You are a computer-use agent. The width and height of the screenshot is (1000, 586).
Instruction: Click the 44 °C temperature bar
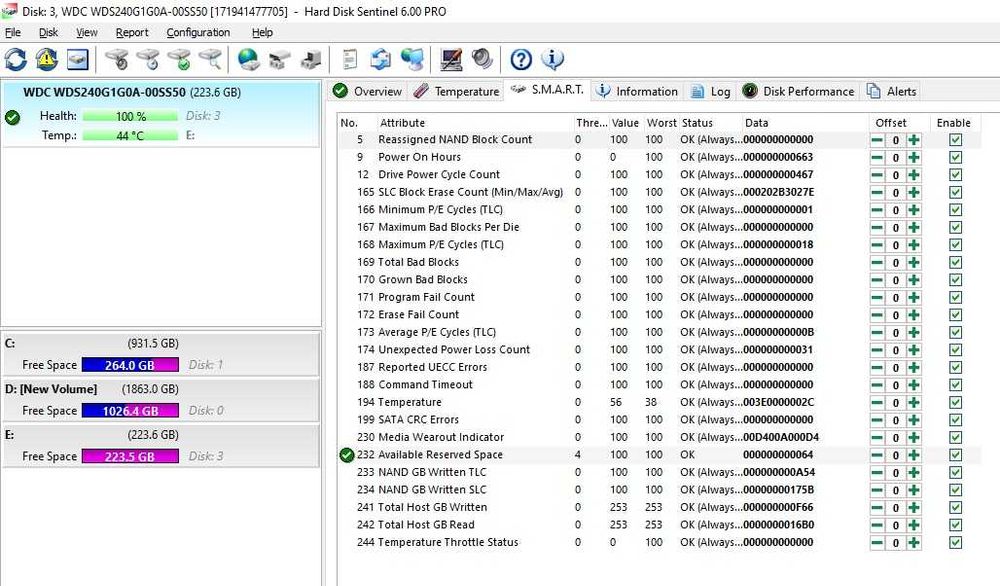coord(130,135)
